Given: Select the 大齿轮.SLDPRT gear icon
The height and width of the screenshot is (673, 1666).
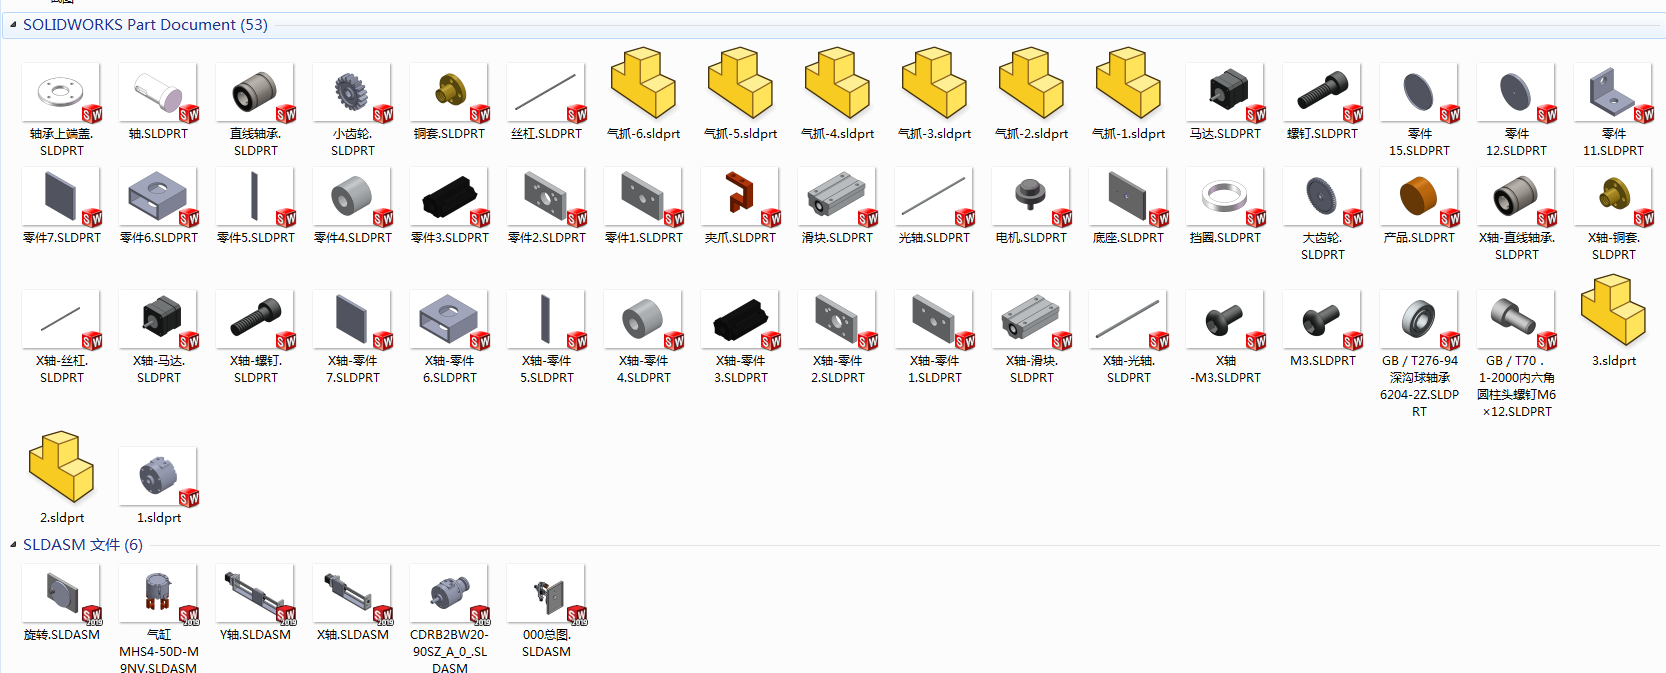Looking at the screenshot, I should (1323, 197).
